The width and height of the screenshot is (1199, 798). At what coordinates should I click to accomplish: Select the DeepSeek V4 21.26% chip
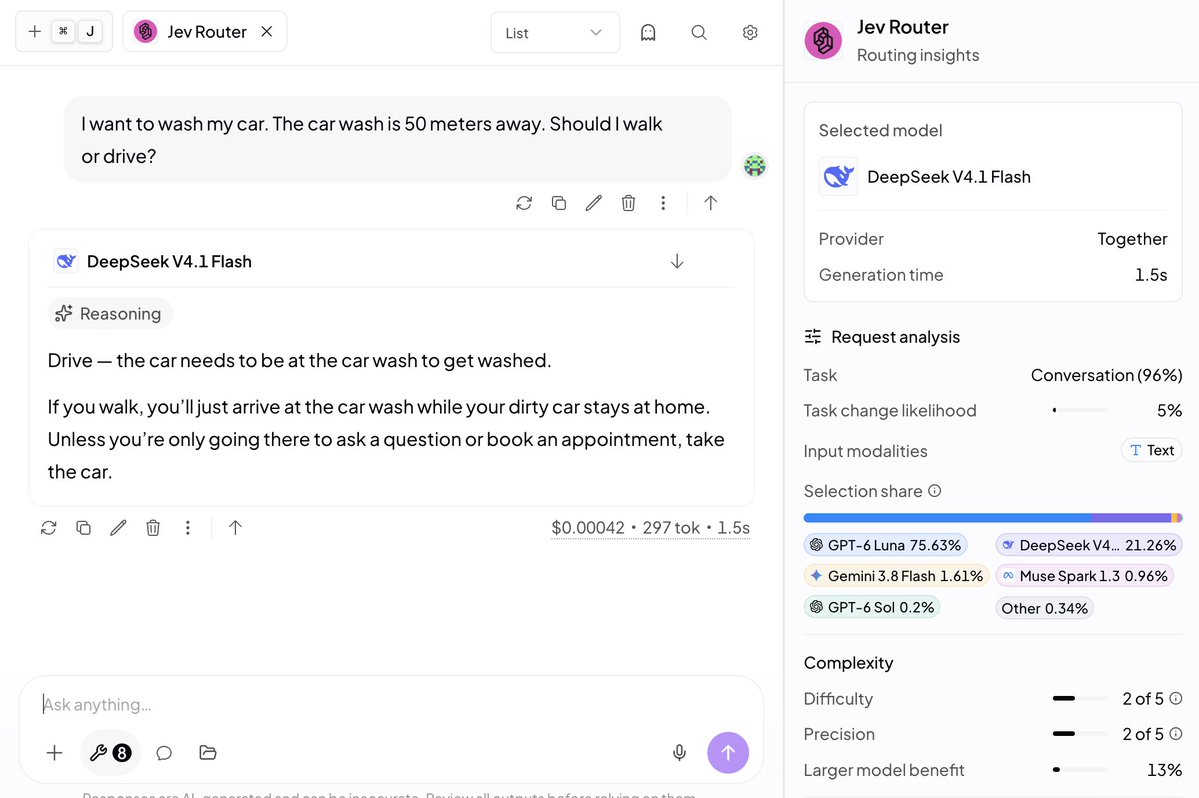coord(1089,545)
